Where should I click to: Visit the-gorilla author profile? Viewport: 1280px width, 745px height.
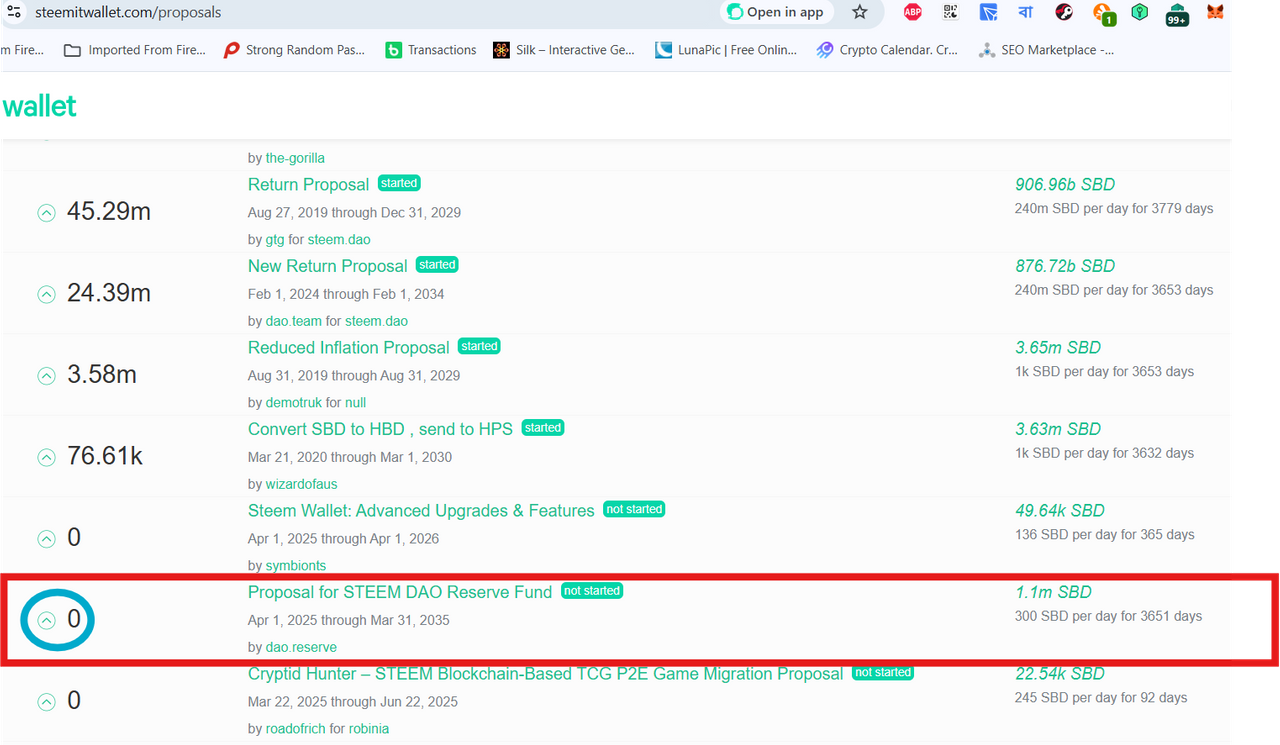(x=295, y=158)
